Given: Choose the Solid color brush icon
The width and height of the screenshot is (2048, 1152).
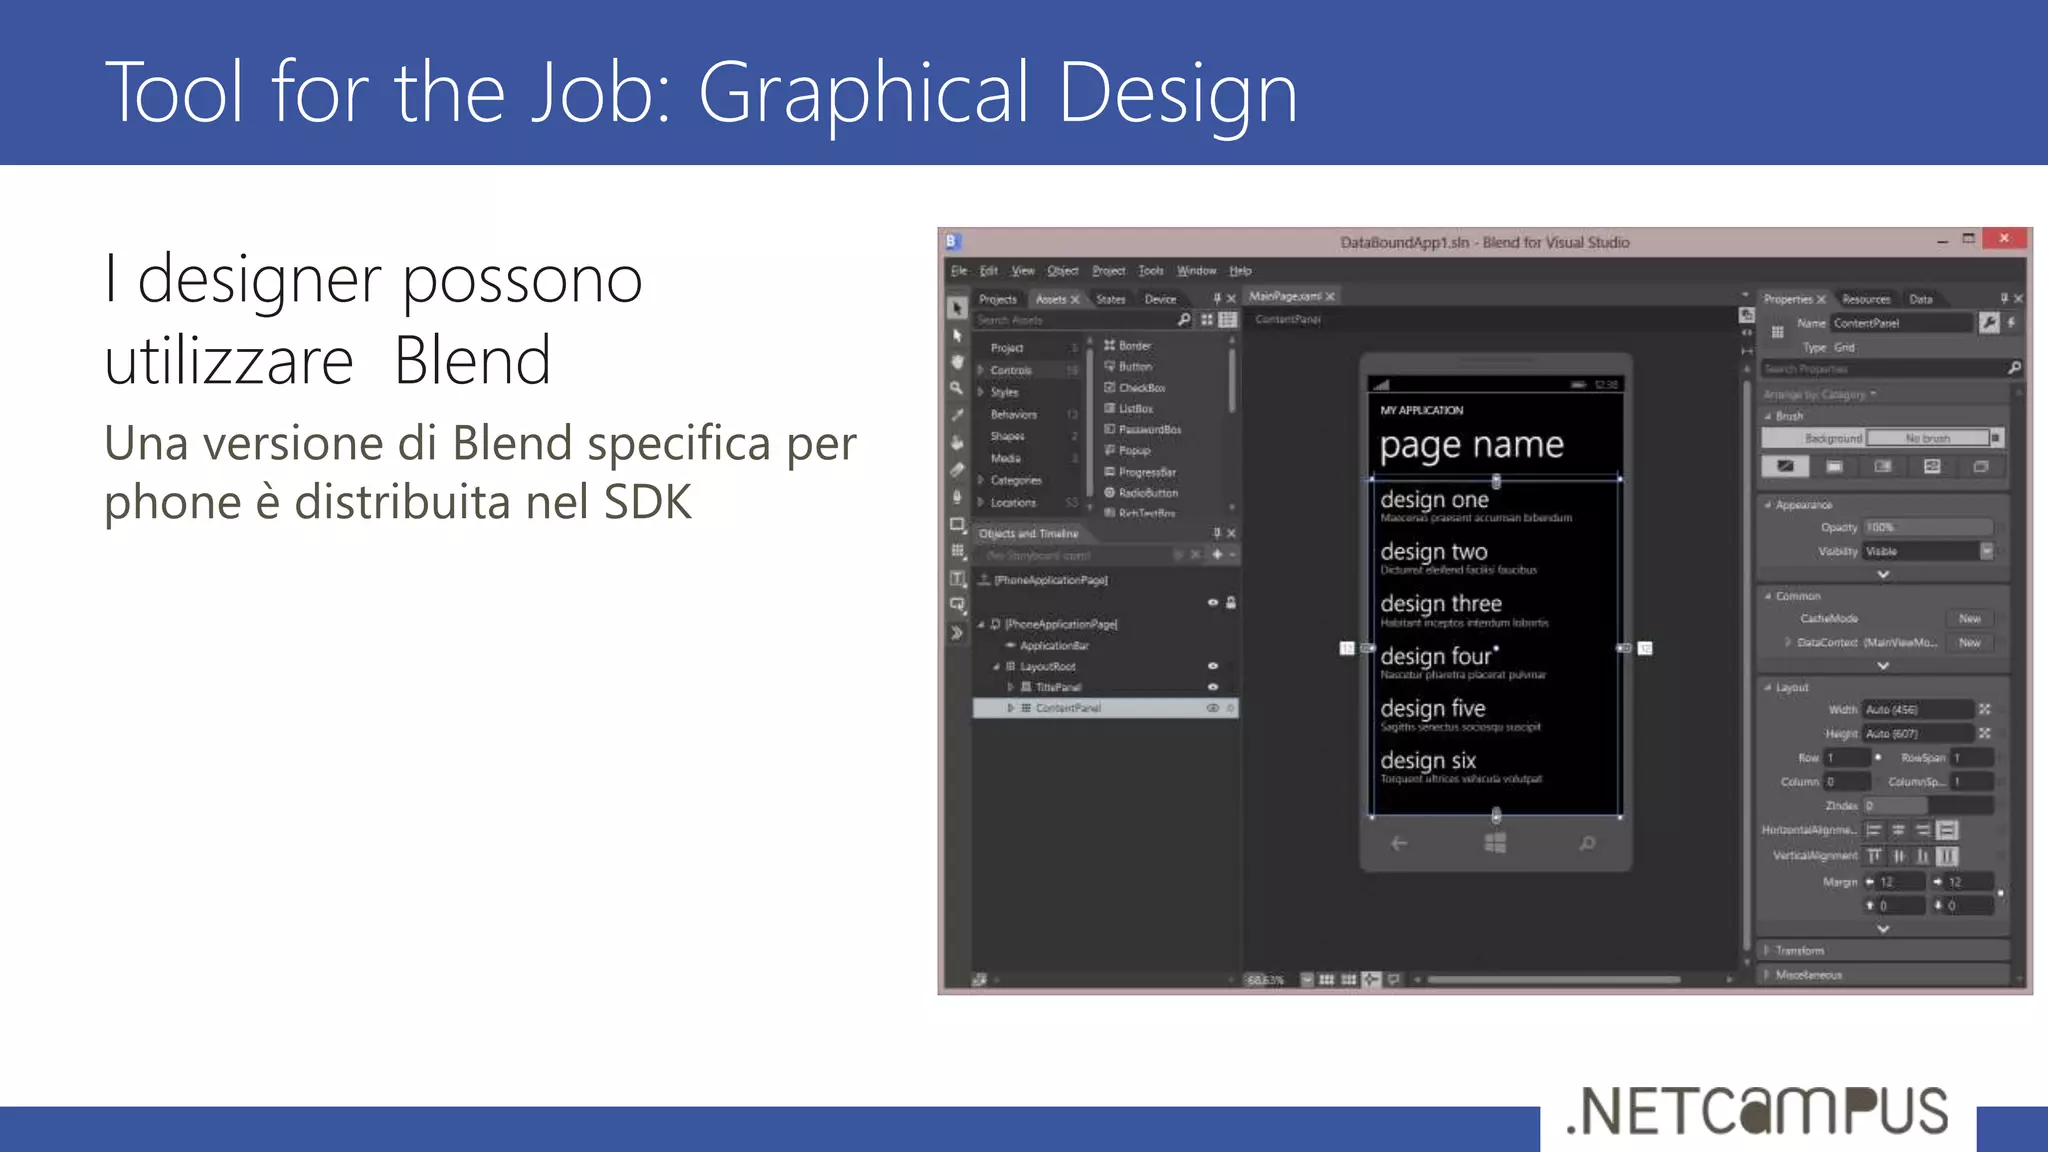Looking at the screenshot, I should tap(1834, 467).
